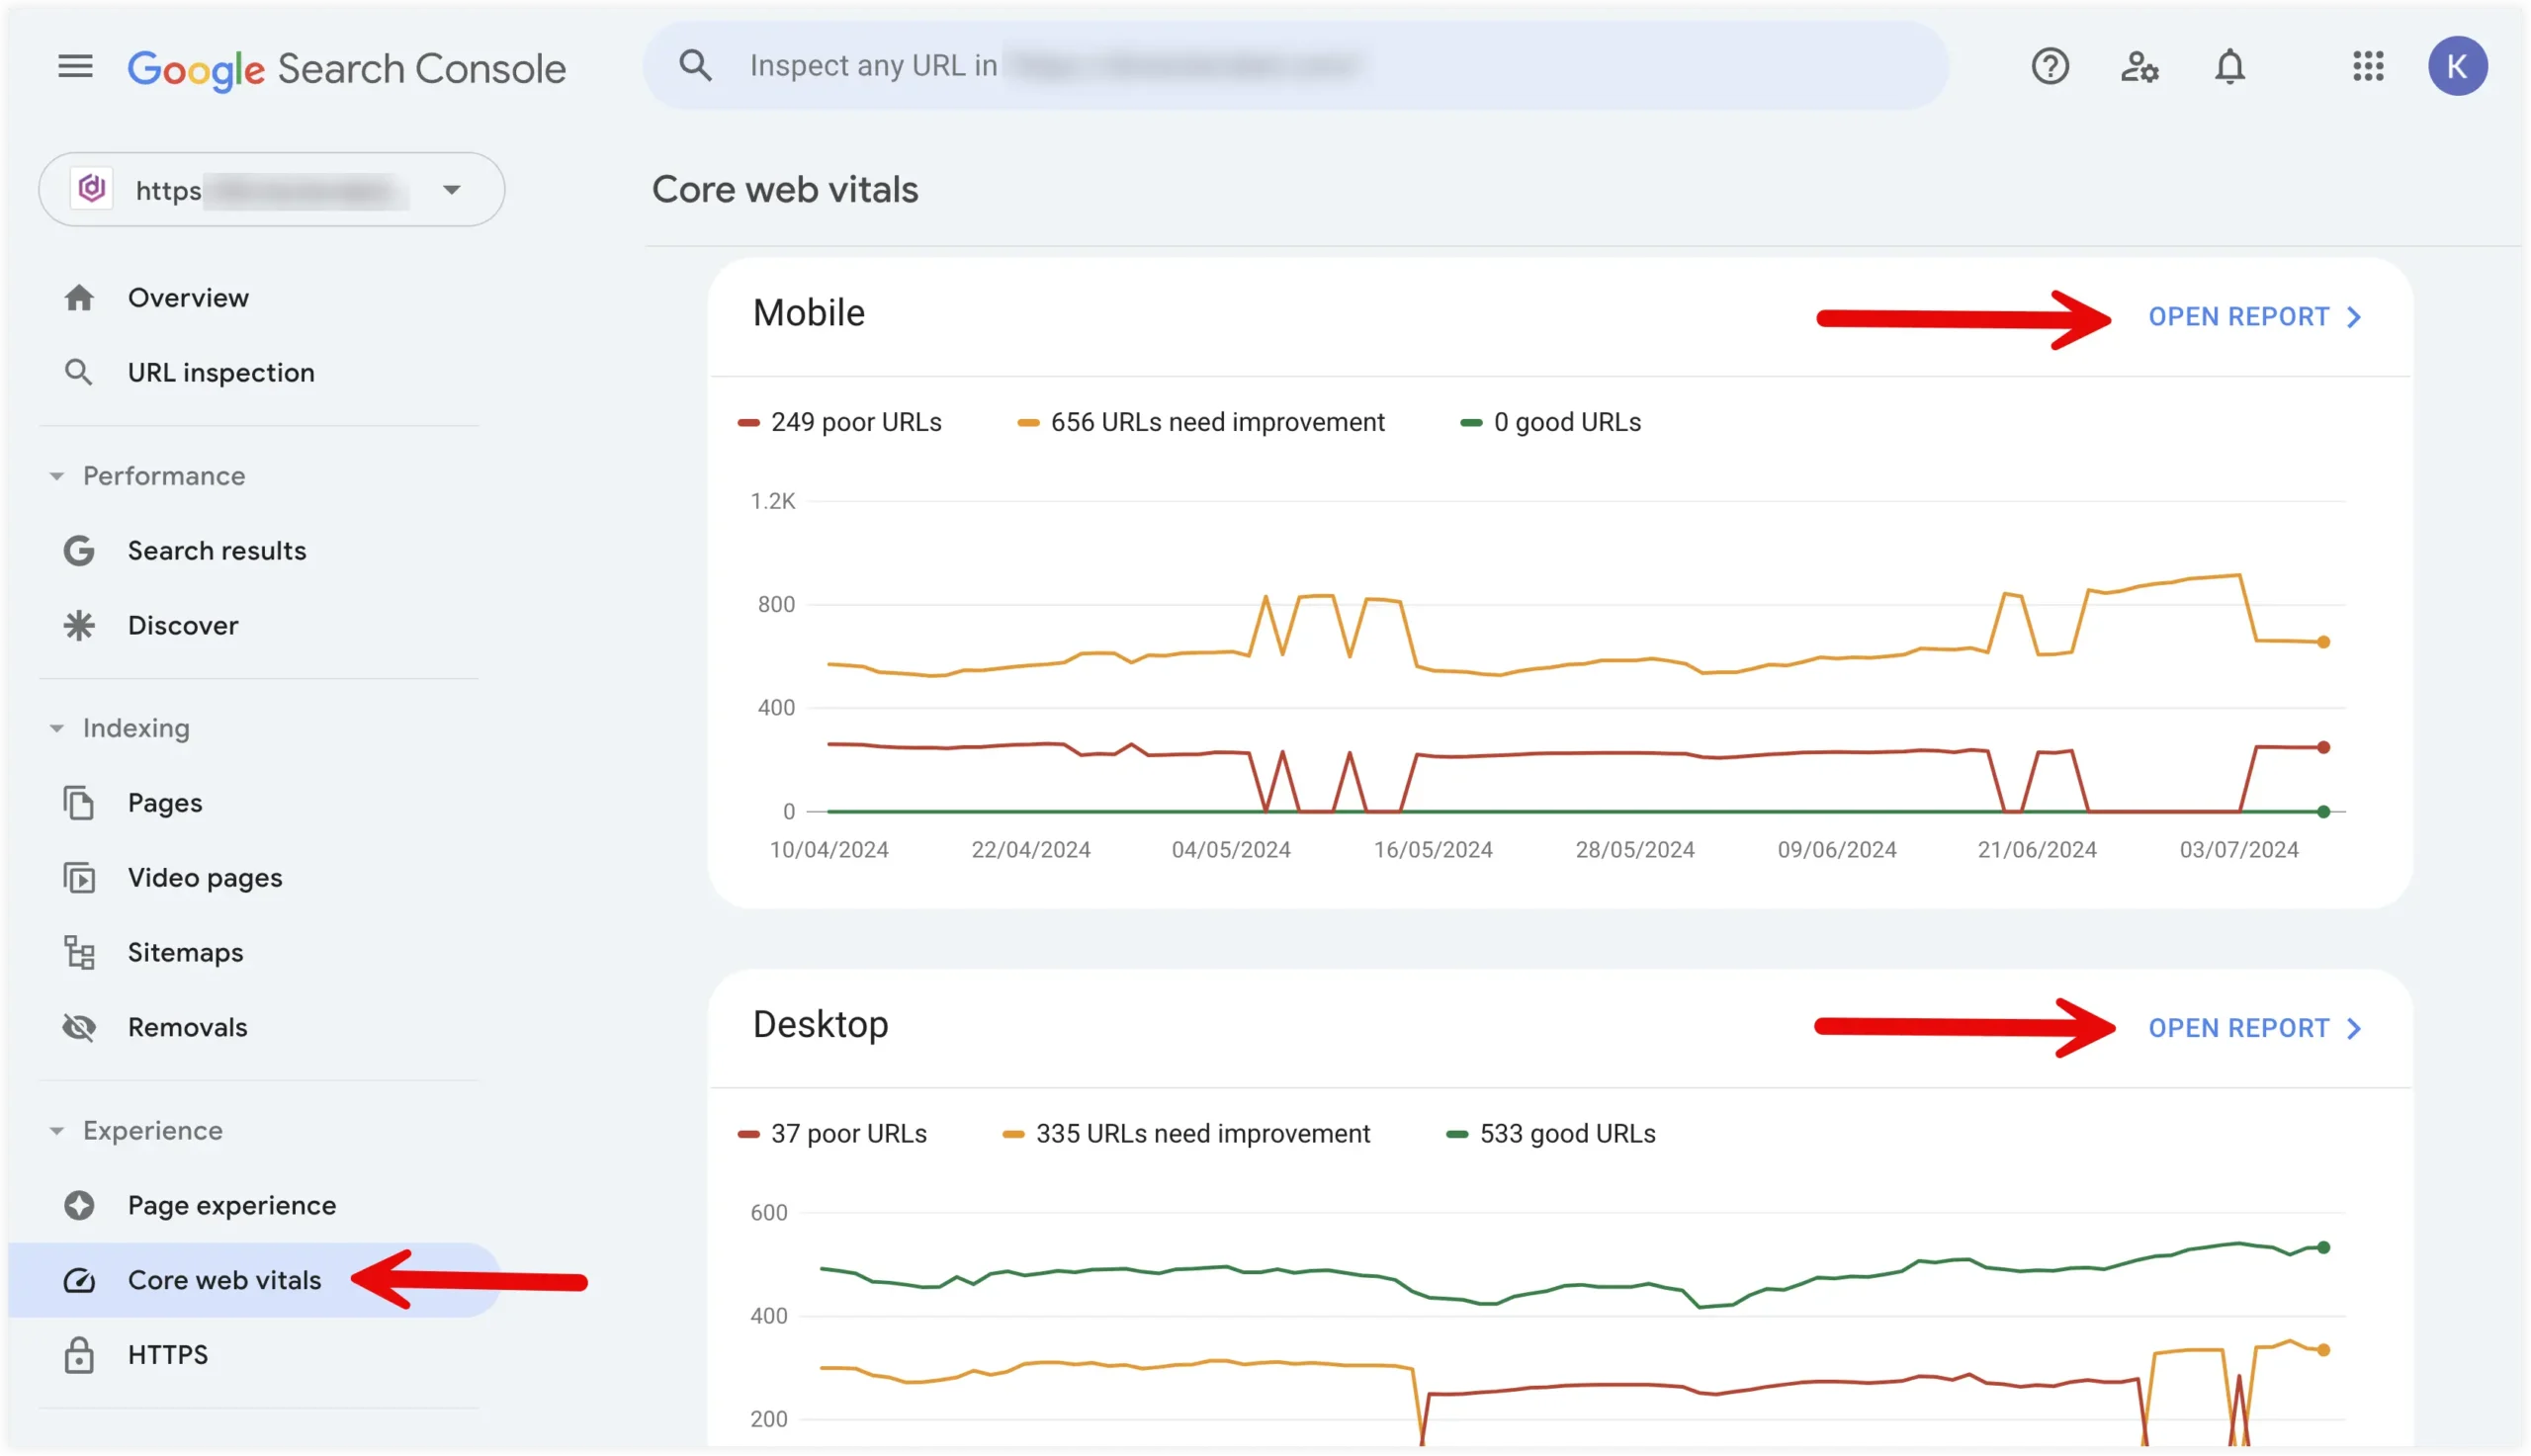Click the Core web vitals page heading
The height and width of the screenshot is (1456, 2531).
pyautogui.click(x=784, y=190)
